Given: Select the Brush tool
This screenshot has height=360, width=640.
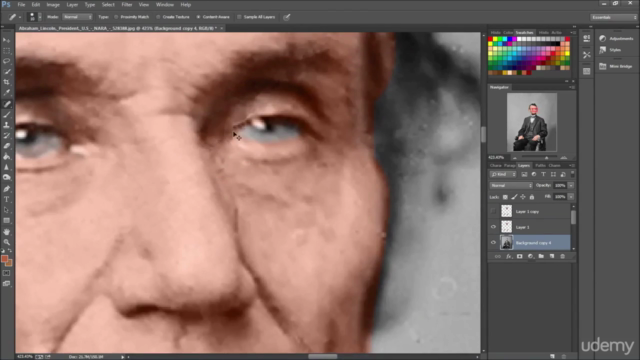Looking at the screenshot, I should click(7, 115).
